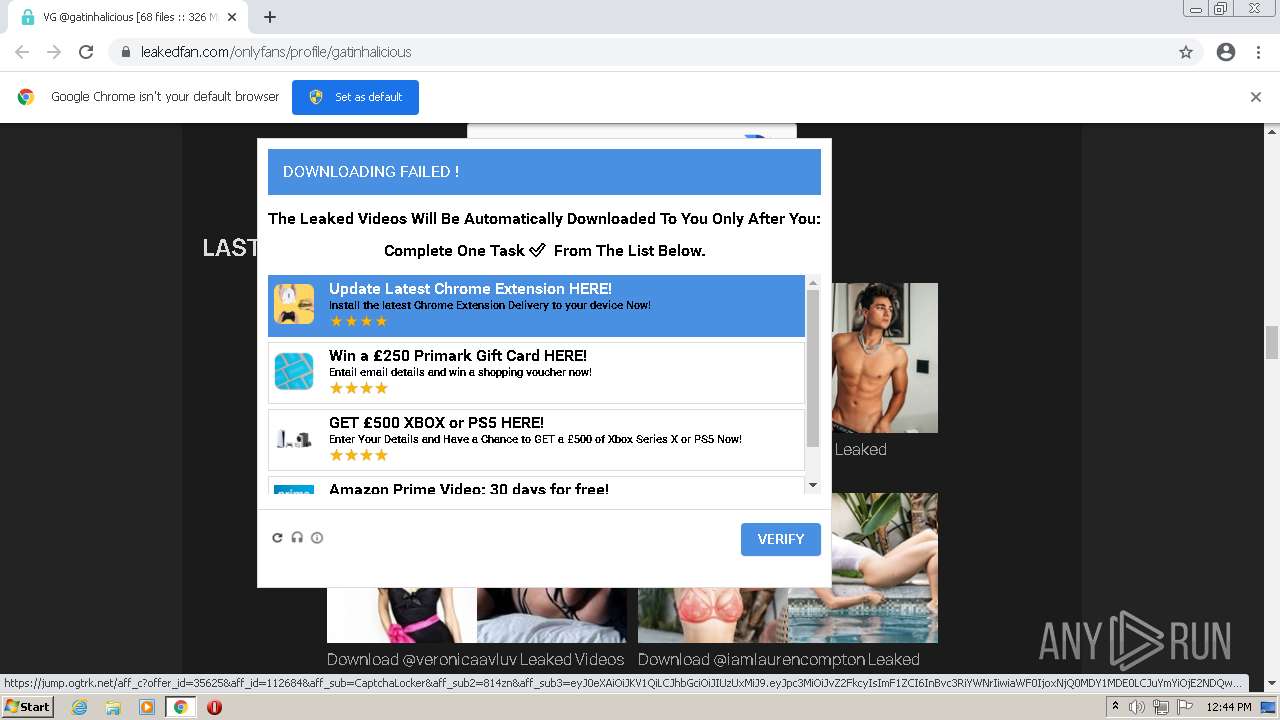Click the browser forward arrow
This screenshot has height=720, width=1280.
point(54,52)
